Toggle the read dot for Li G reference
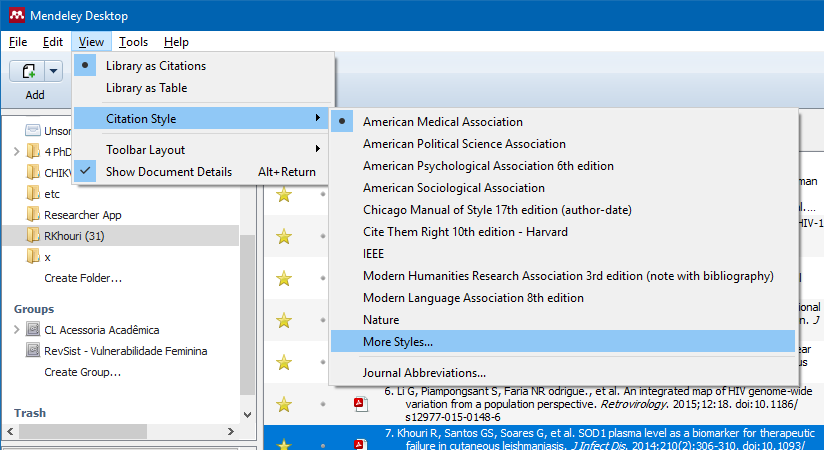The width and height of the screenshot is (824, 450). [323, 404]
